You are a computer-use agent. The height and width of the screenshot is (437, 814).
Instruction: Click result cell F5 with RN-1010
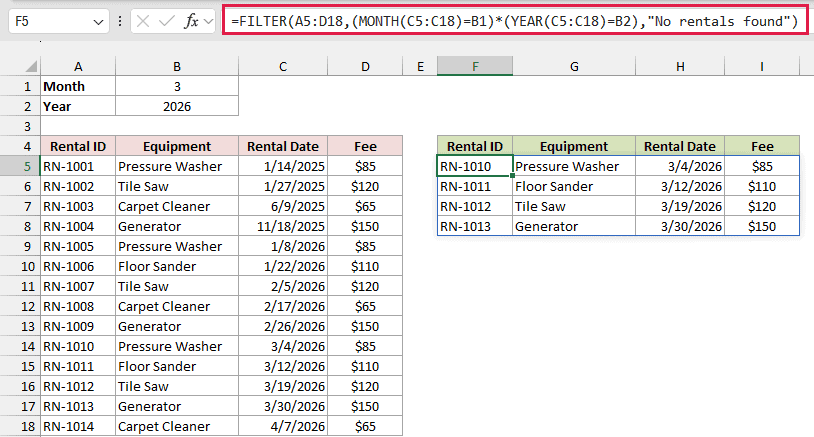(x=475, y=166)
